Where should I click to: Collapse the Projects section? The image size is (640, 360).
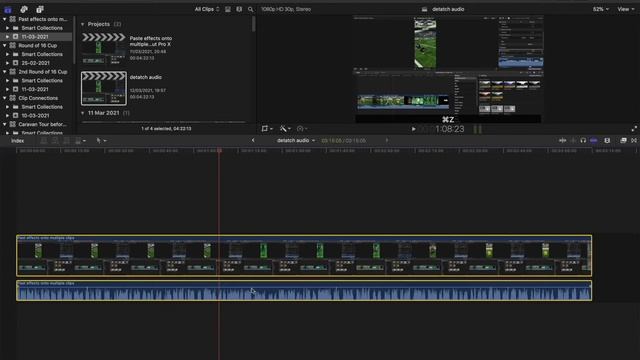click(x=83, y=24)
